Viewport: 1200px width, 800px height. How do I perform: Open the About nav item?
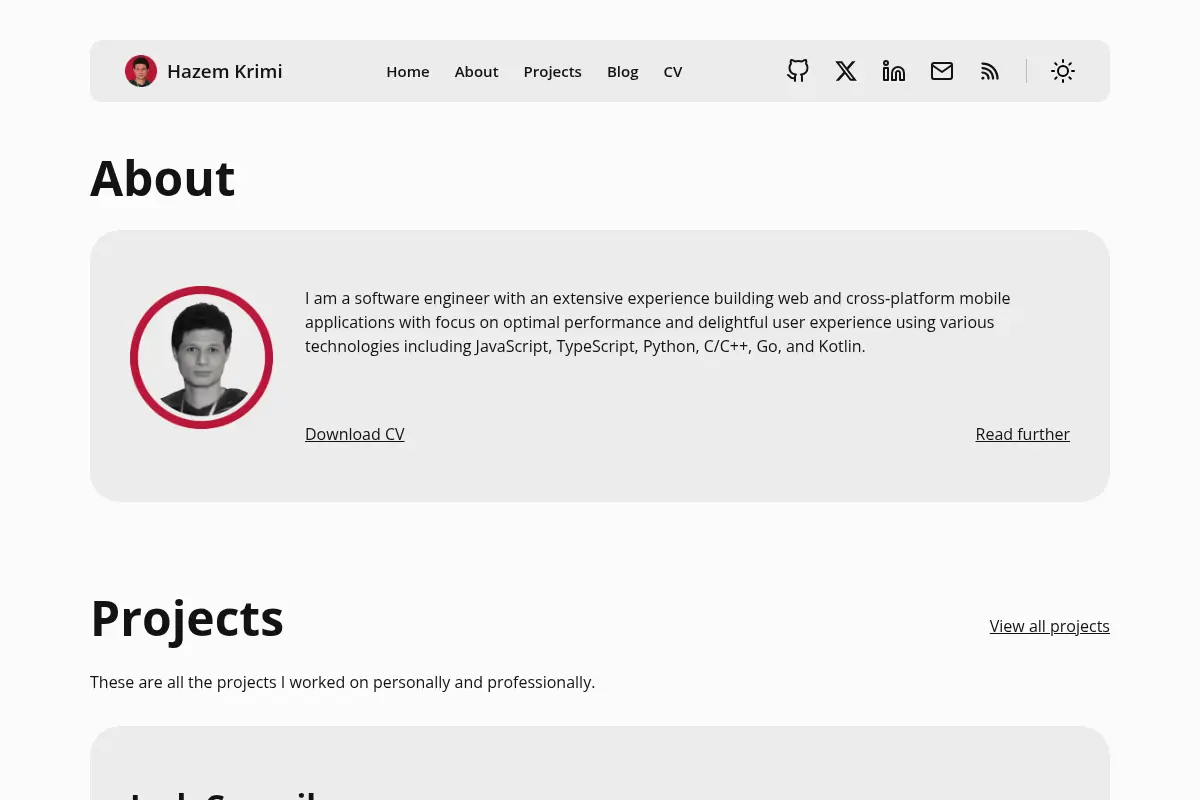tap(476, 72)
